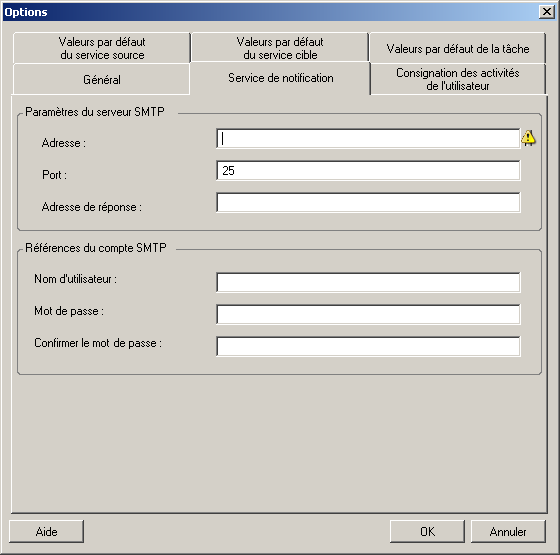Open Valeurs par défaut de la tâche tab
This screenshot has height=555, width=560.
click(x=458, y=48)
